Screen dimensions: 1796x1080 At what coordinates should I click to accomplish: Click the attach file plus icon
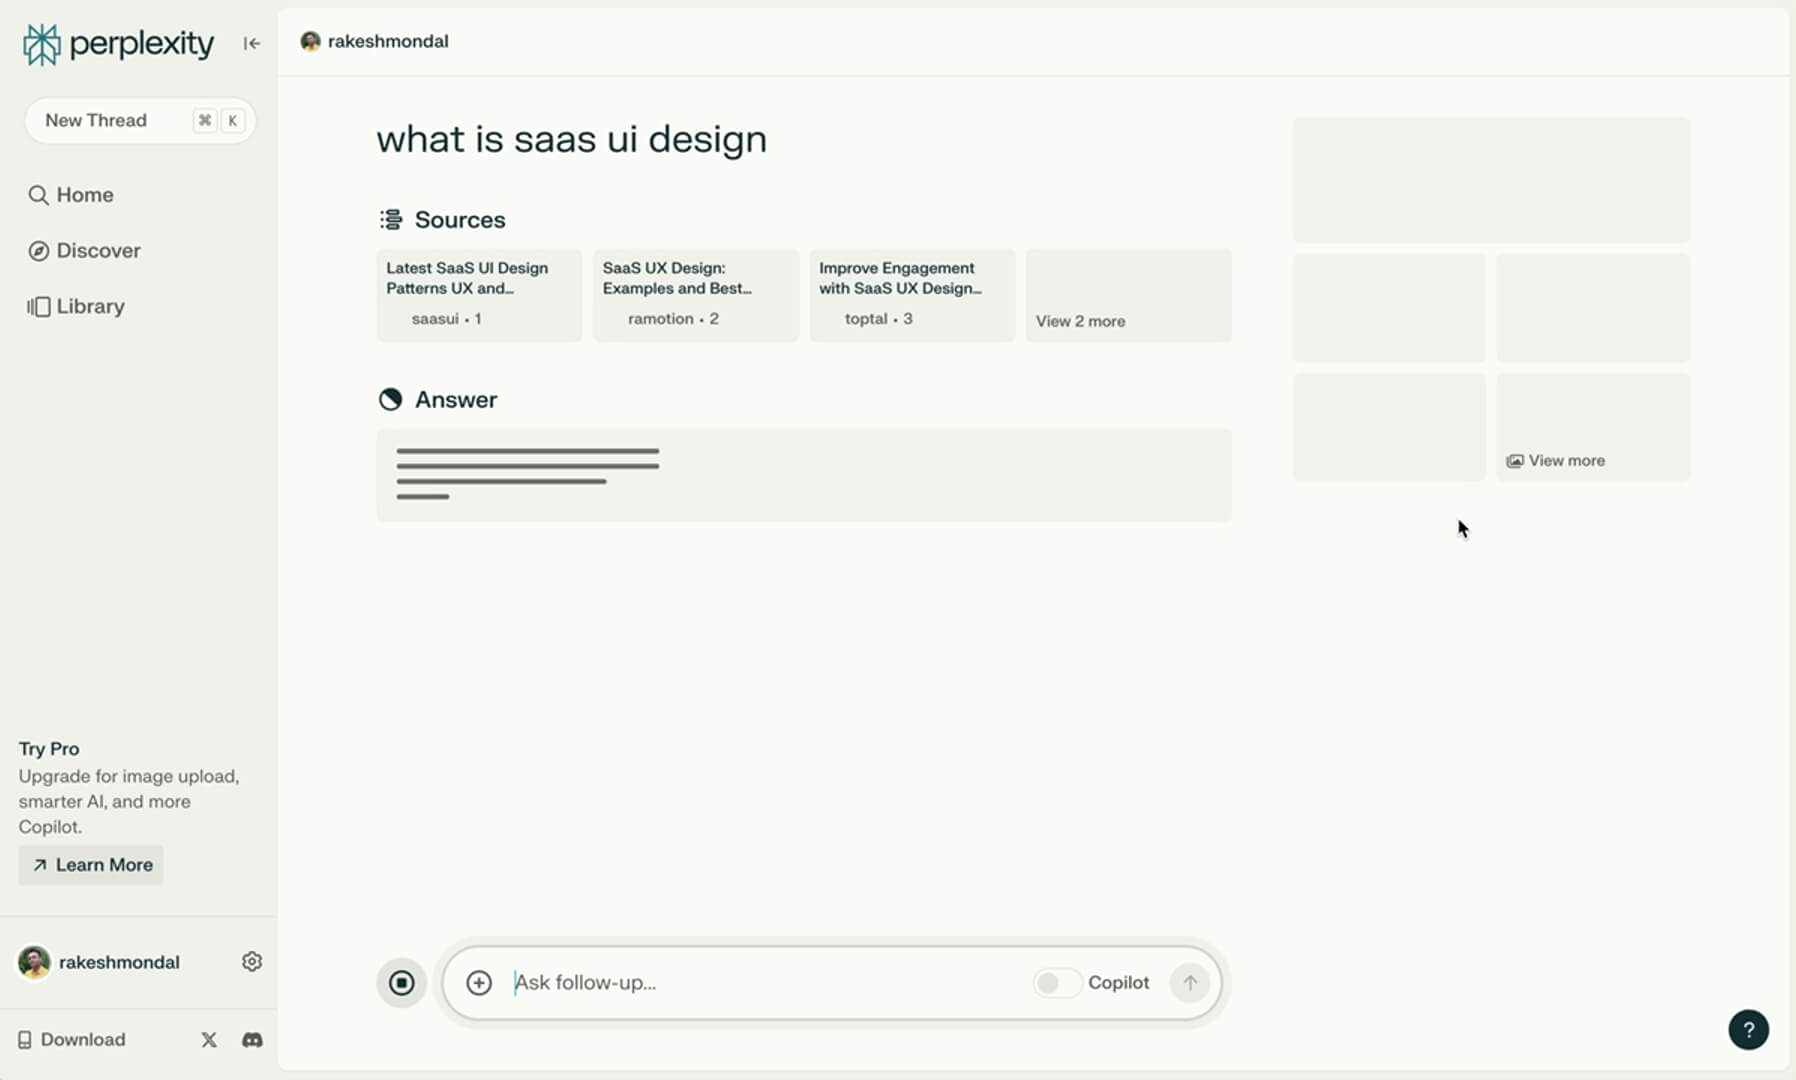tap(478, 982)
